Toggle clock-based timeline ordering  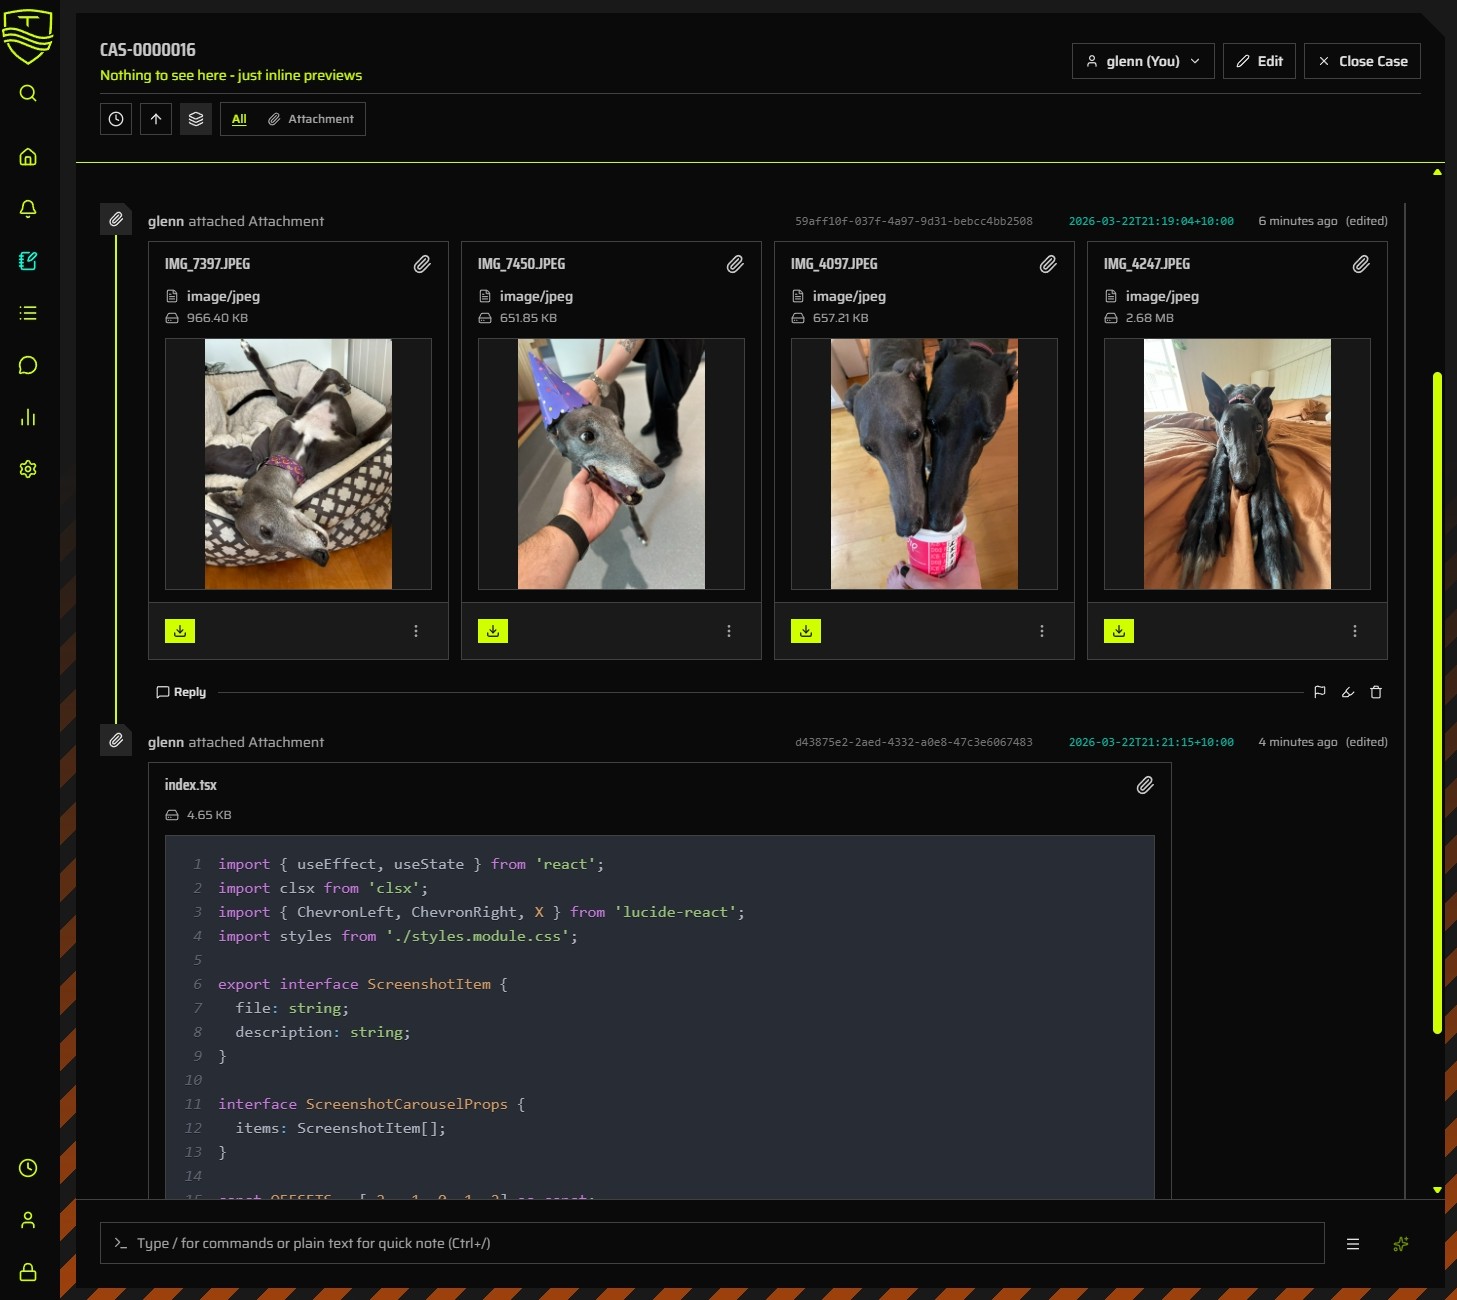pyautogui.click(x=115, y=118)
